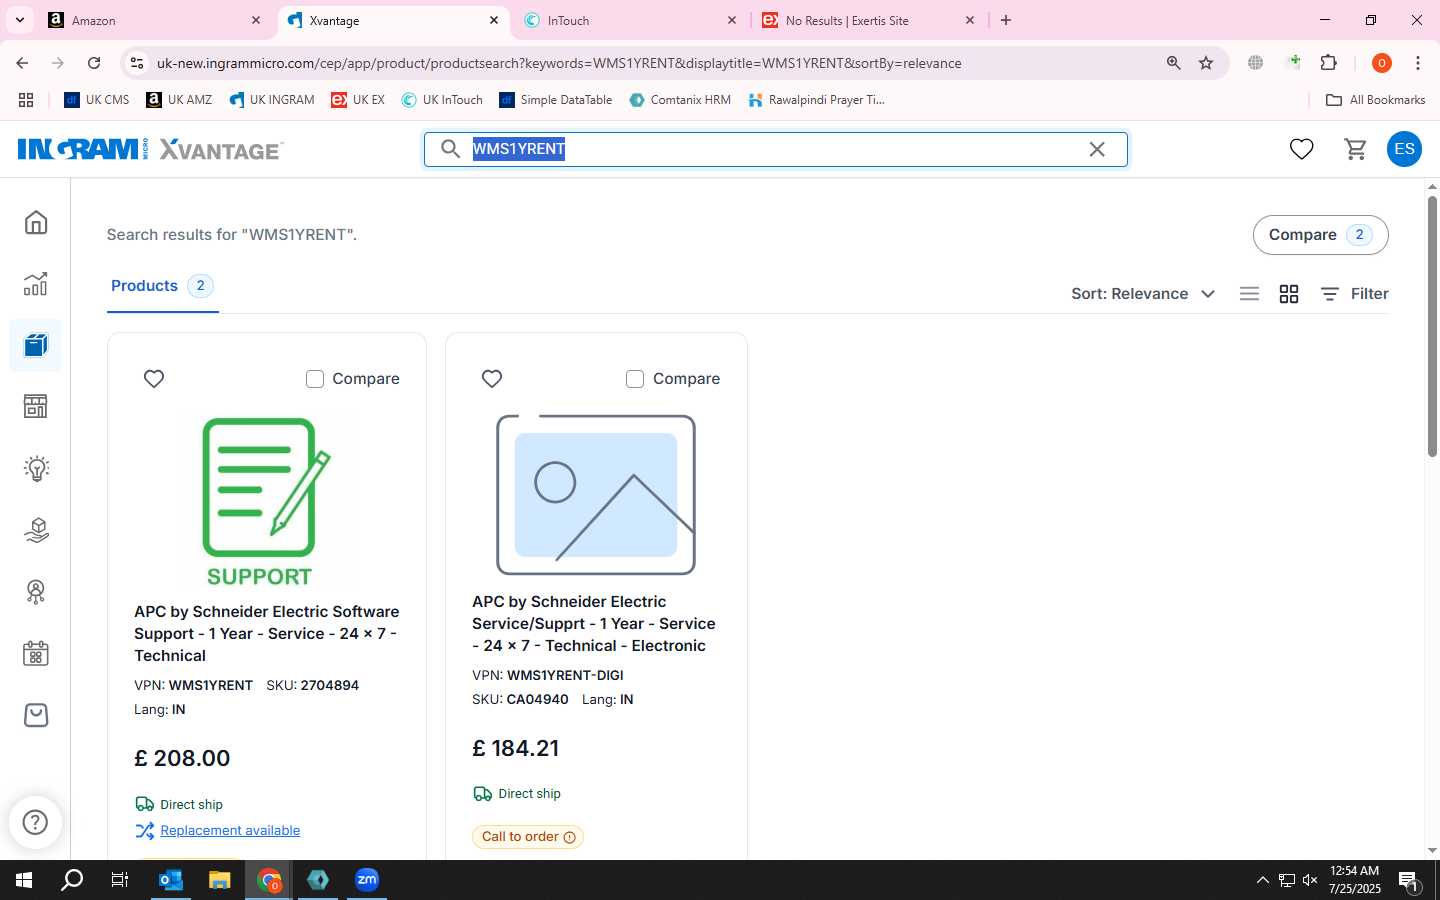Favorite the WMS1YRENT-DIGI product card
The width and height of the screenshot is (1440, 900).
[492, 379]
